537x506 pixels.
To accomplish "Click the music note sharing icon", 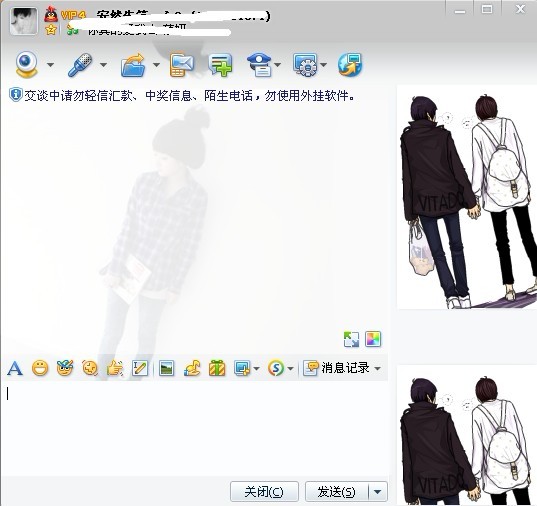I will click(x=192, y=369).
